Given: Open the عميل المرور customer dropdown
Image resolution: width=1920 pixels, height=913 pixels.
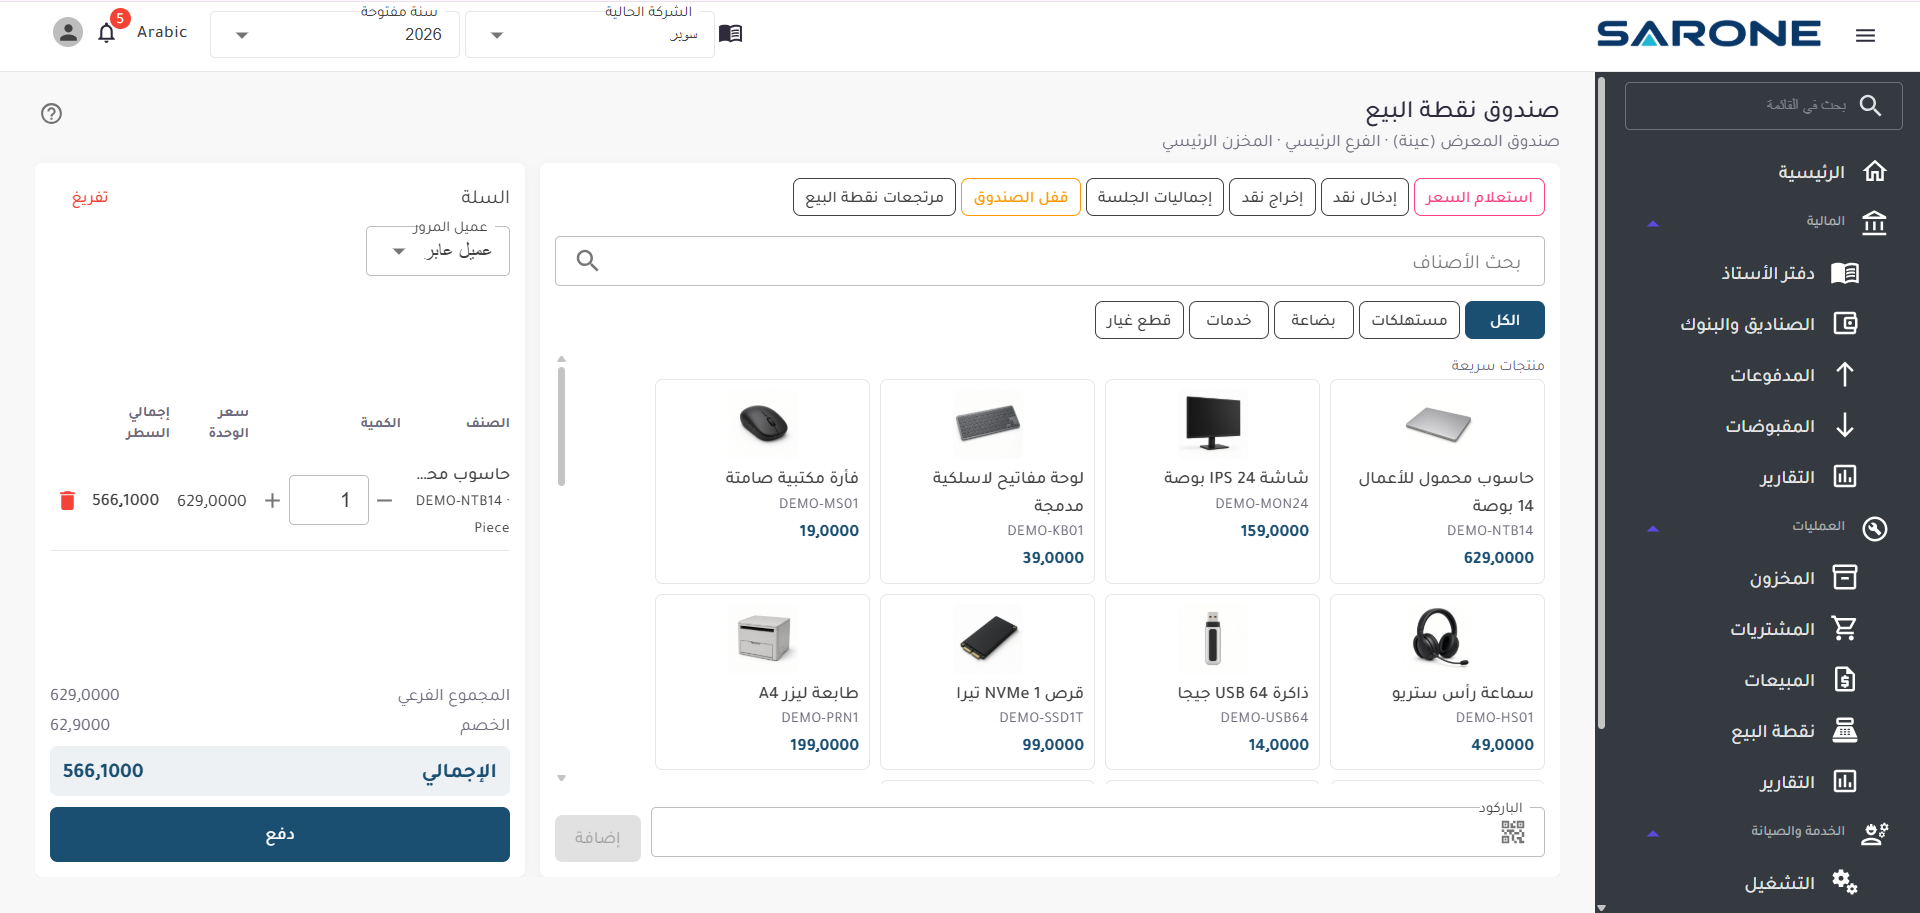Looking at the screenshot, I should pyautogui.click(x=438, y=251).
